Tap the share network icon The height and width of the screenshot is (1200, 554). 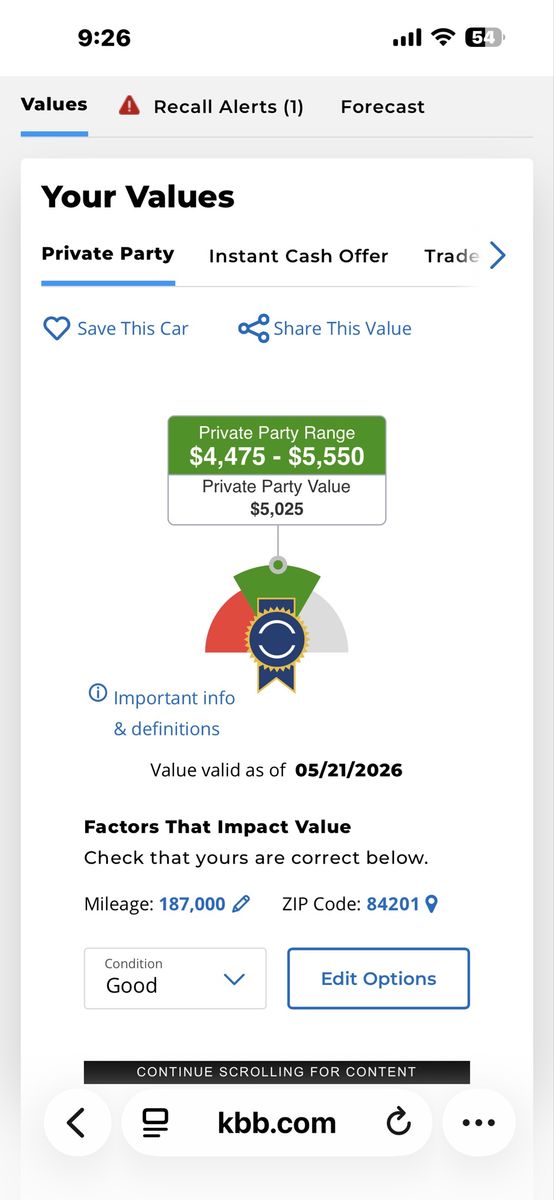[254, 328]
